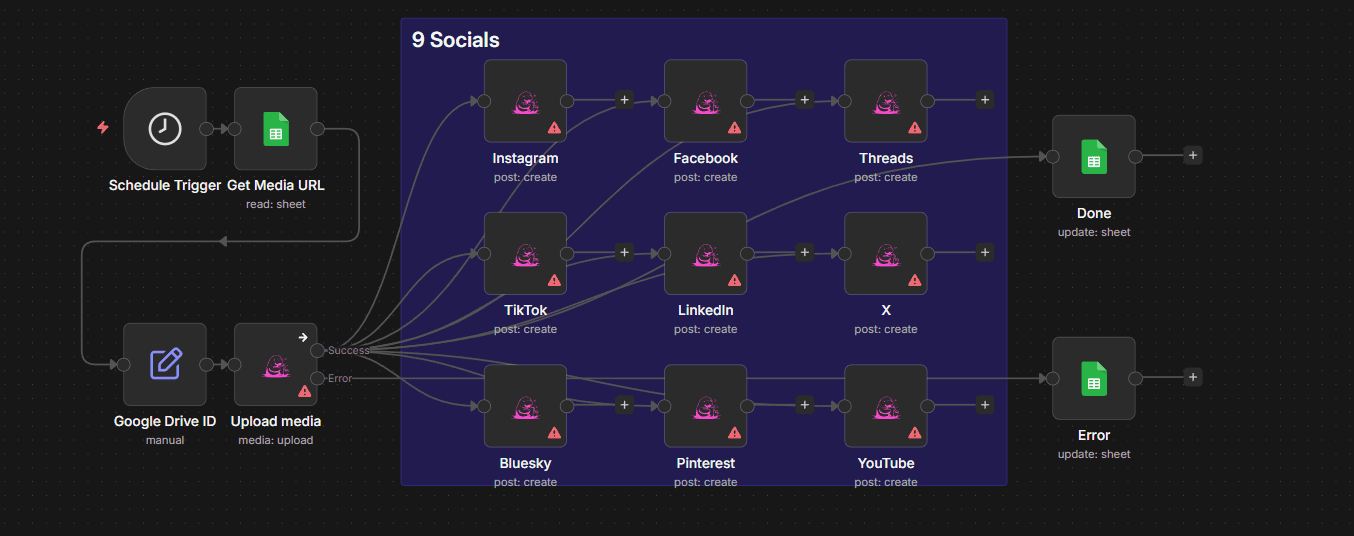Click the warning triangle on Upload media node
The image size is (1354, 536).
(x=305, y=391)
